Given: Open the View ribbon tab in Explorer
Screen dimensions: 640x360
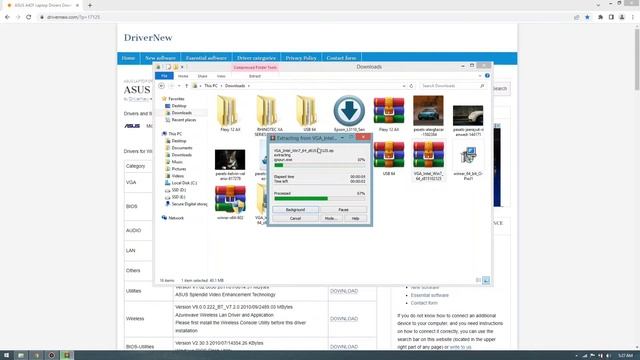Looking at the screenshot, I should pos(221,76).
